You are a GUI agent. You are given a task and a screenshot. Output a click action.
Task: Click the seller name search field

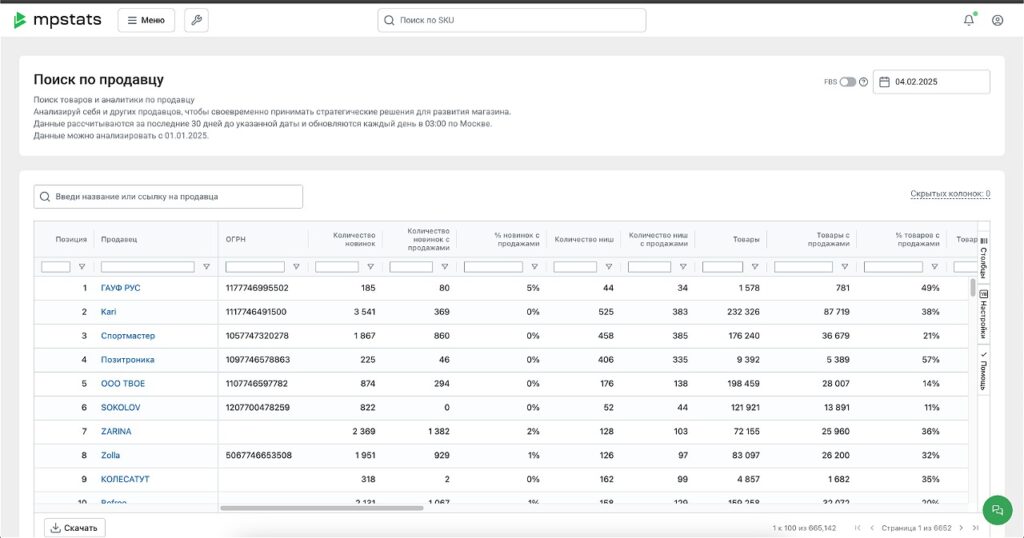point(168,197)
